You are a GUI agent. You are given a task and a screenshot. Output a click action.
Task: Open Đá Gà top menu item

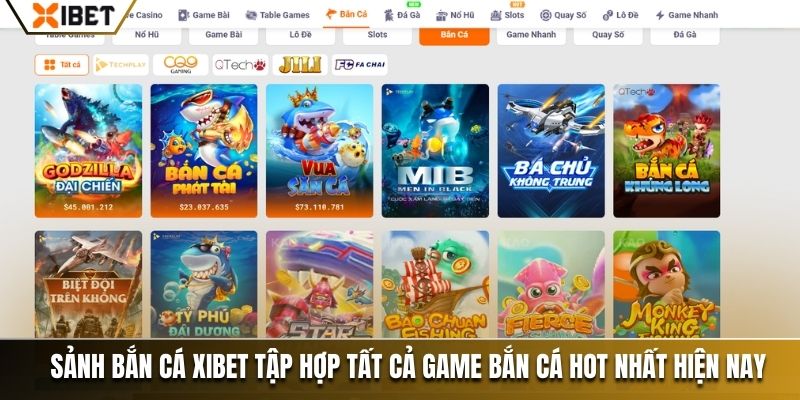[402, 15]
